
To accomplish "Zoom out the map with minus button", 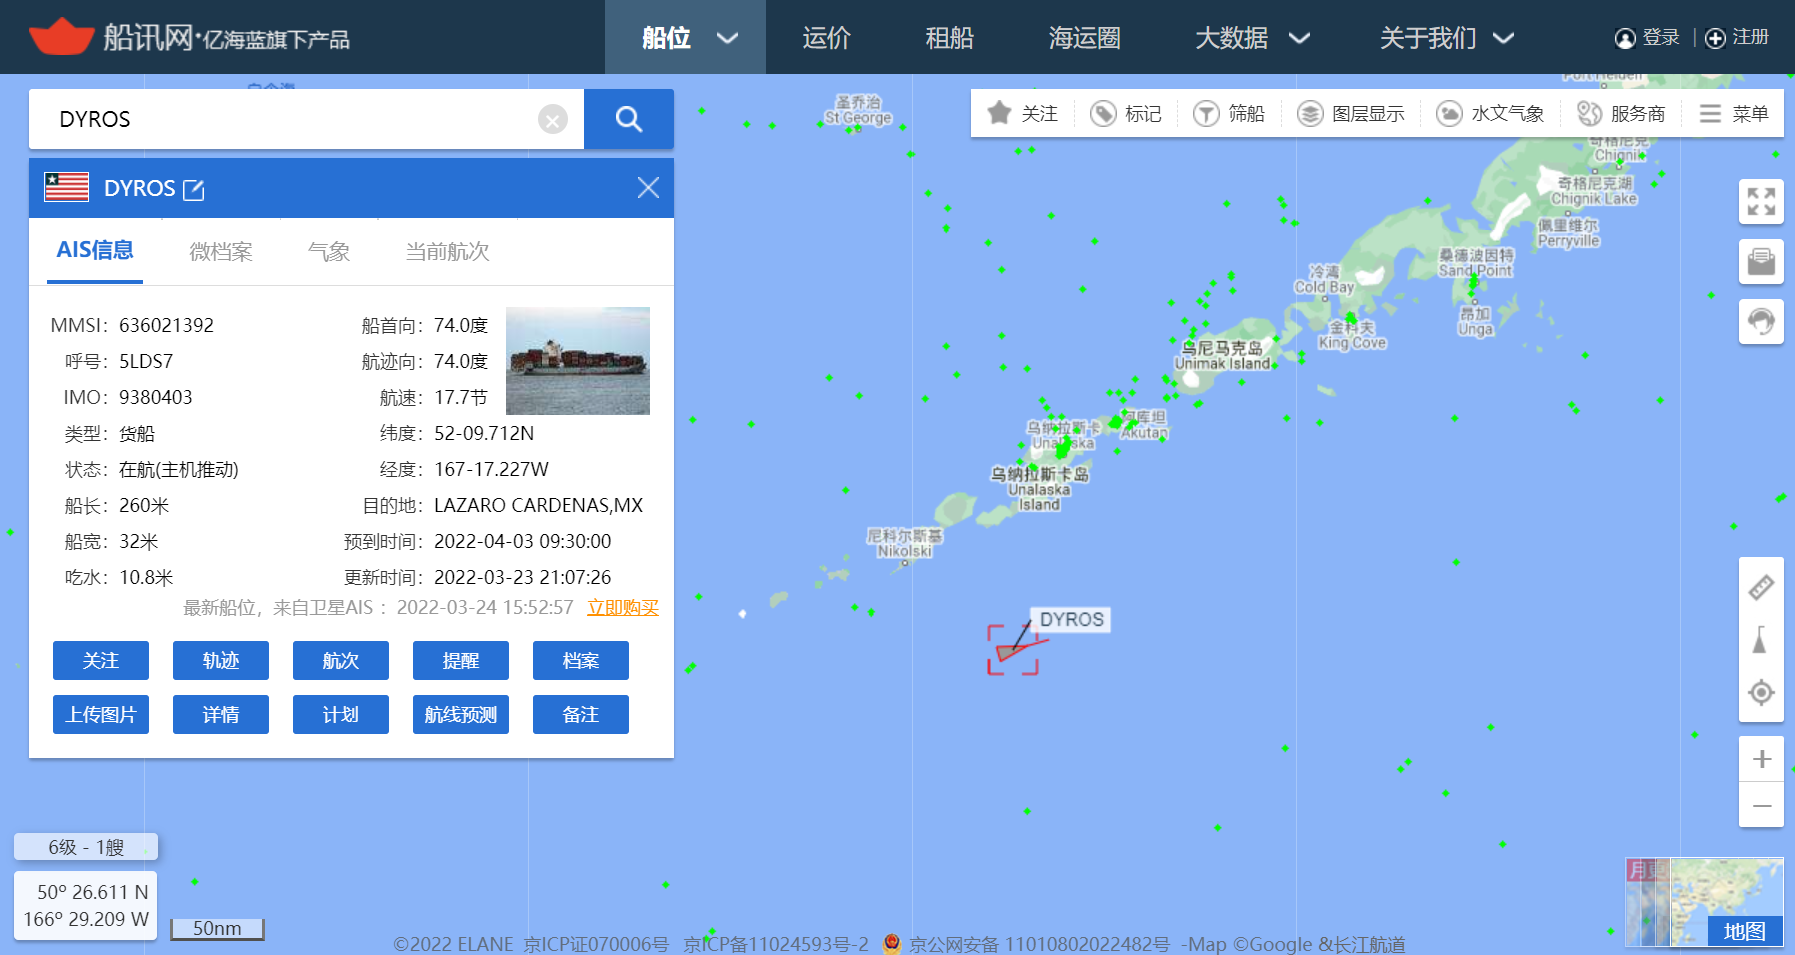I will point(1761,805).
